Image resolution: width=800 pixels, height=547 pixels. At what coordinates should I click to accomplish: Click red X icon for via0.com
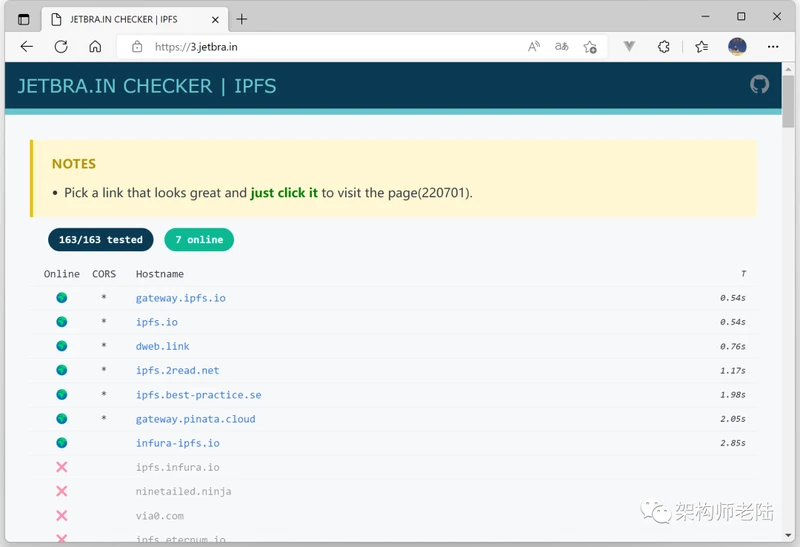62,515
